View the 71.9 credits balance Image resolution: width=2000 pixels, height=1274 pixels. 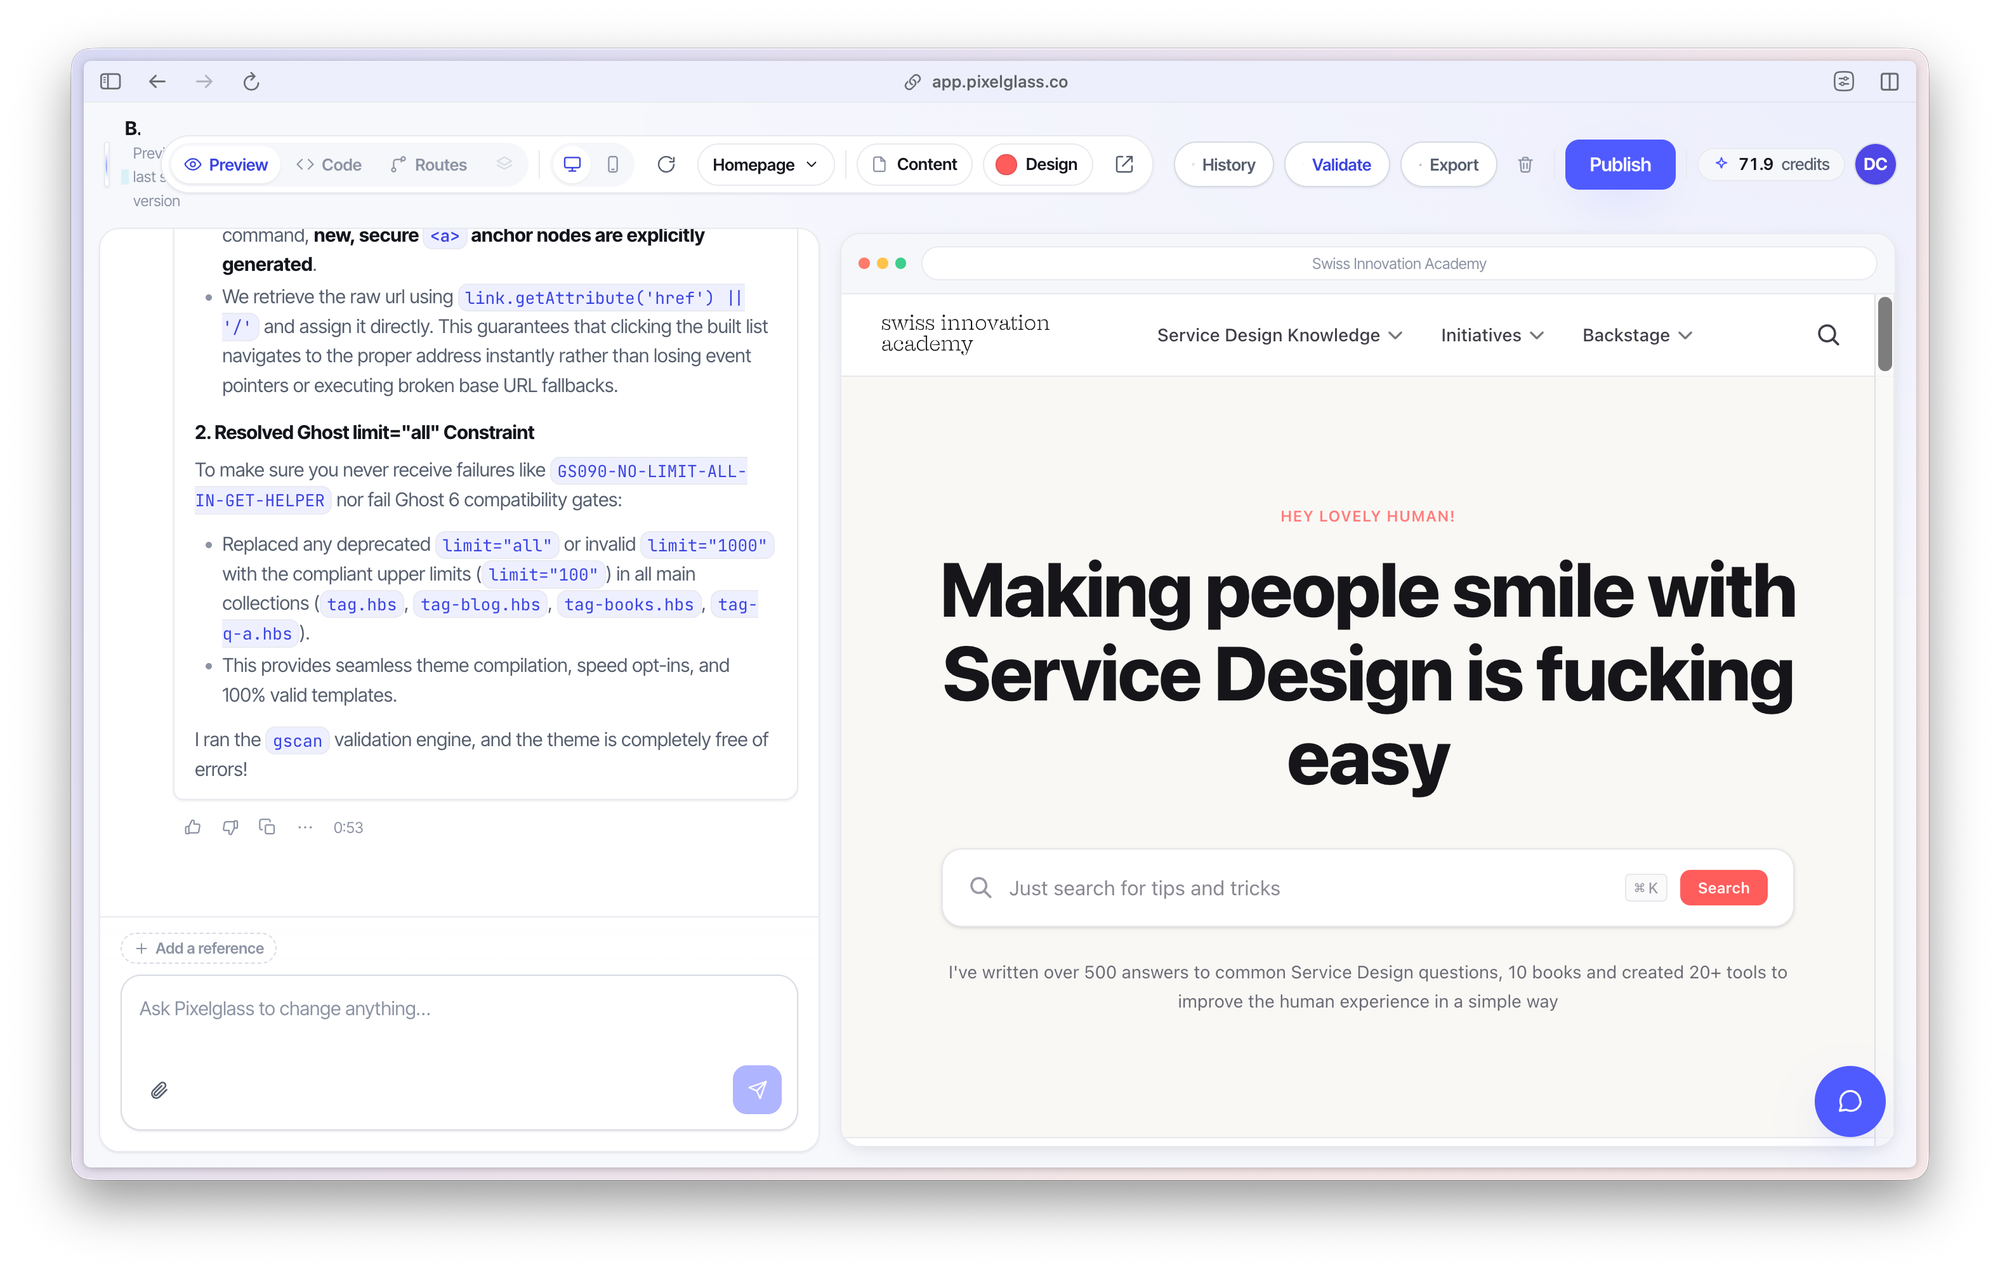(x=1772, y=164)
